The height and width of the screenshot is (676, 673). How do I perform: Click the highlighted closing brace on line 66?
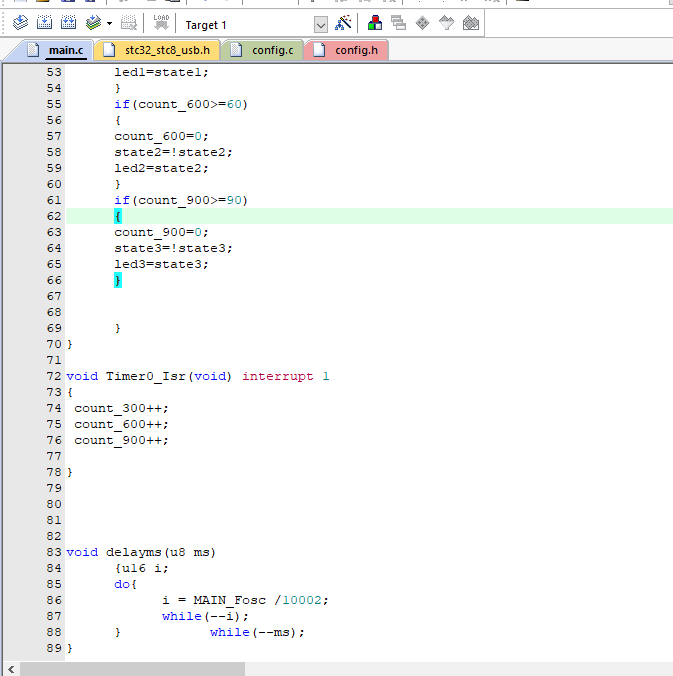(118, 280)
